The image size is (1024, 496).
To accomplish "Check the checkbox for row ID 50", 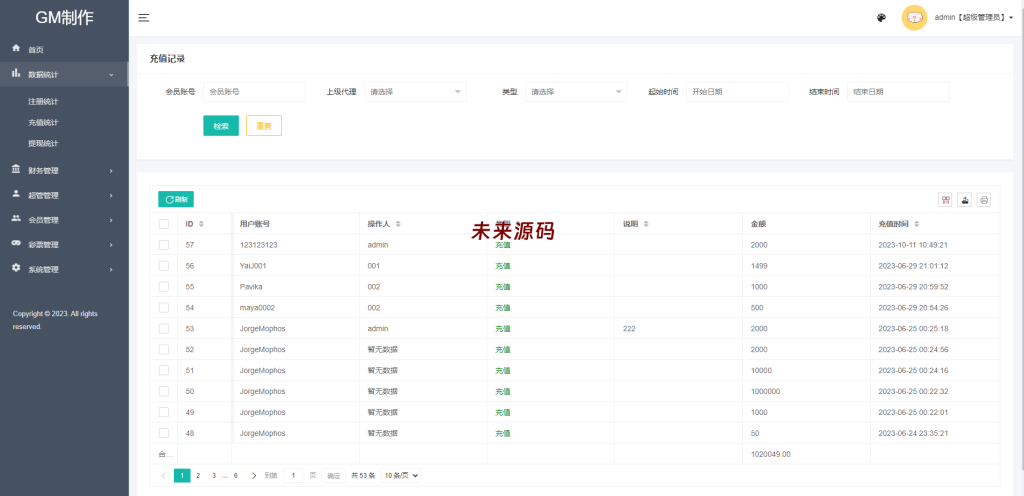I will [164, 391].
